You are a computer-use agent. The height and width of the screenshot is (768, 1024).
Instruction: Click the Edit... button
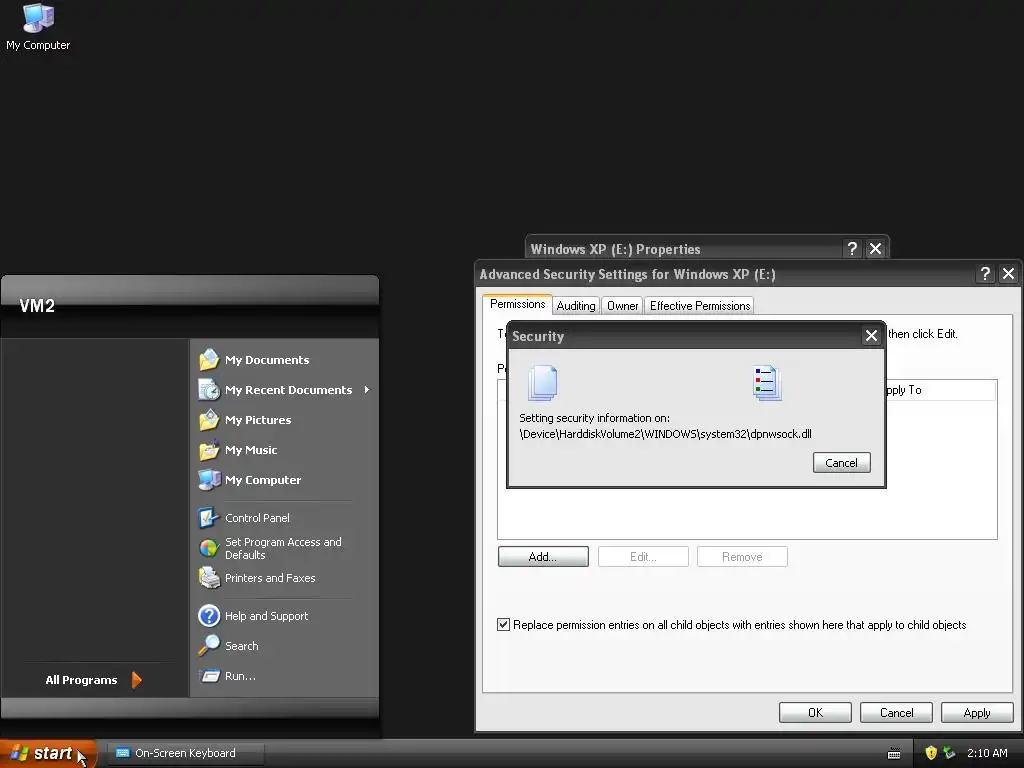[x=643, y=556]
